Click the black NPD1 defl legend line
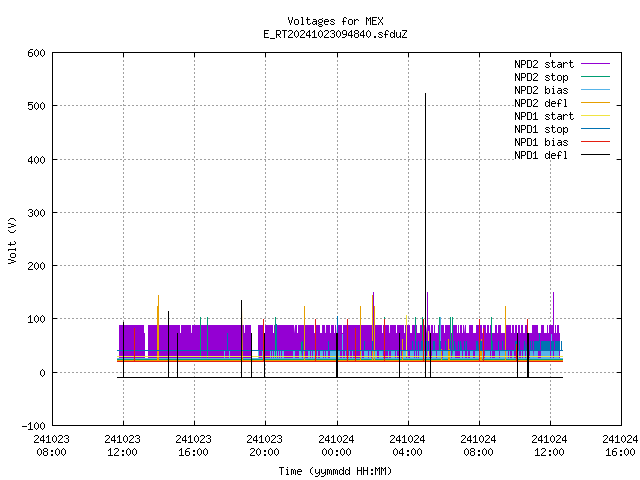Screen dimensions: 640x480 pos(596,155)
